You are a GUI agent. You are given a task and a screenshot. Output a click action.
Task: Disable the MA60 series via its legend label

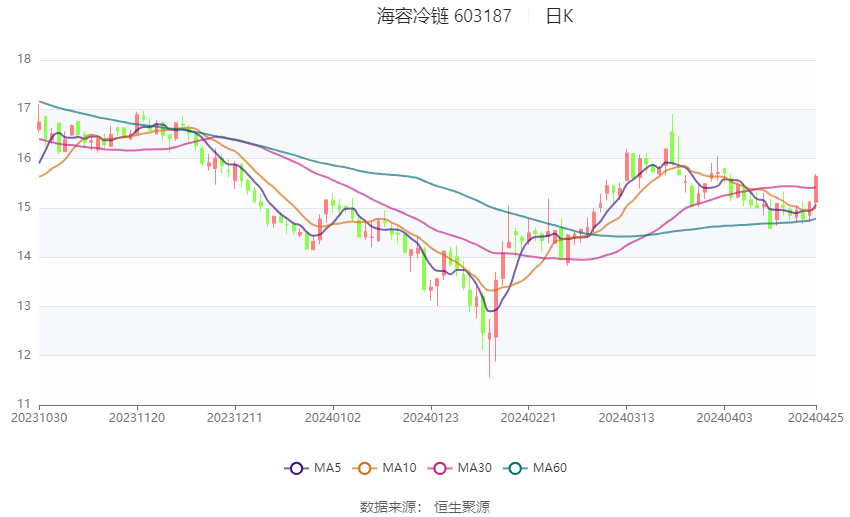[x=549, y=467]
